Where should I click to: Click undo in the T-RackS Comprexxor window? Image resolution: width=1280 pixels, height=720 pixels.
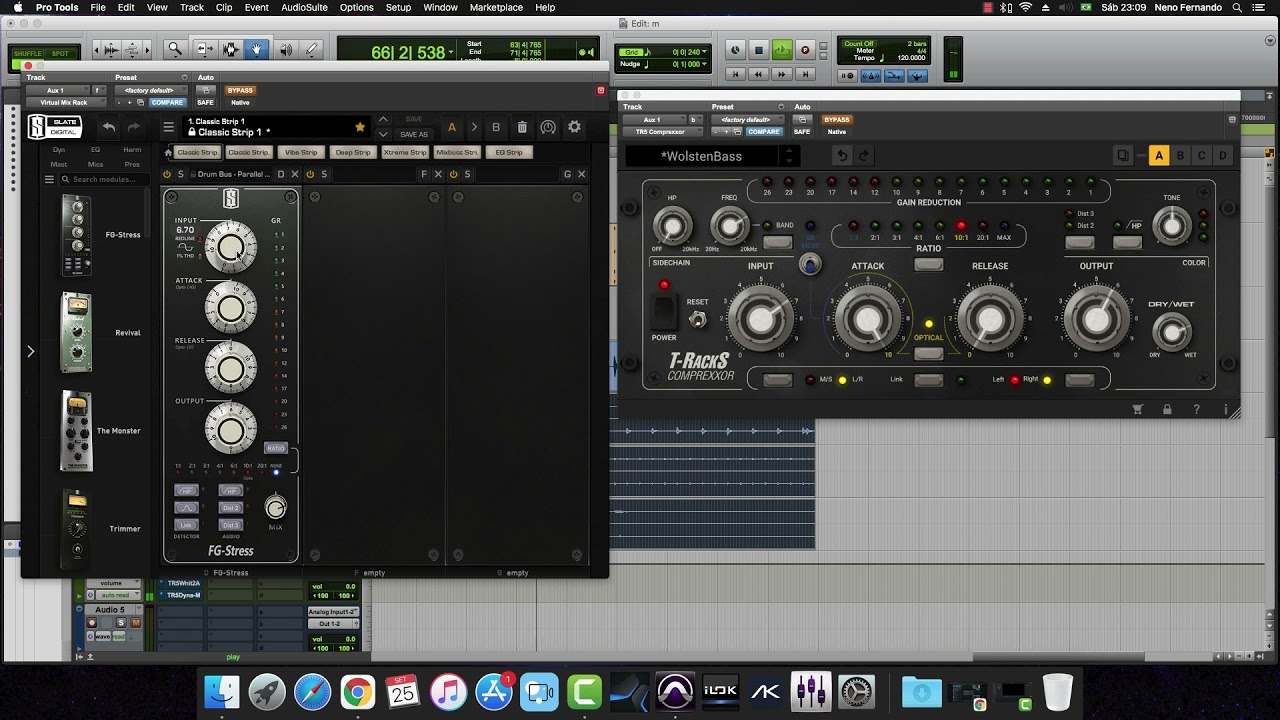pyautogui.click(x=842, y=156)
